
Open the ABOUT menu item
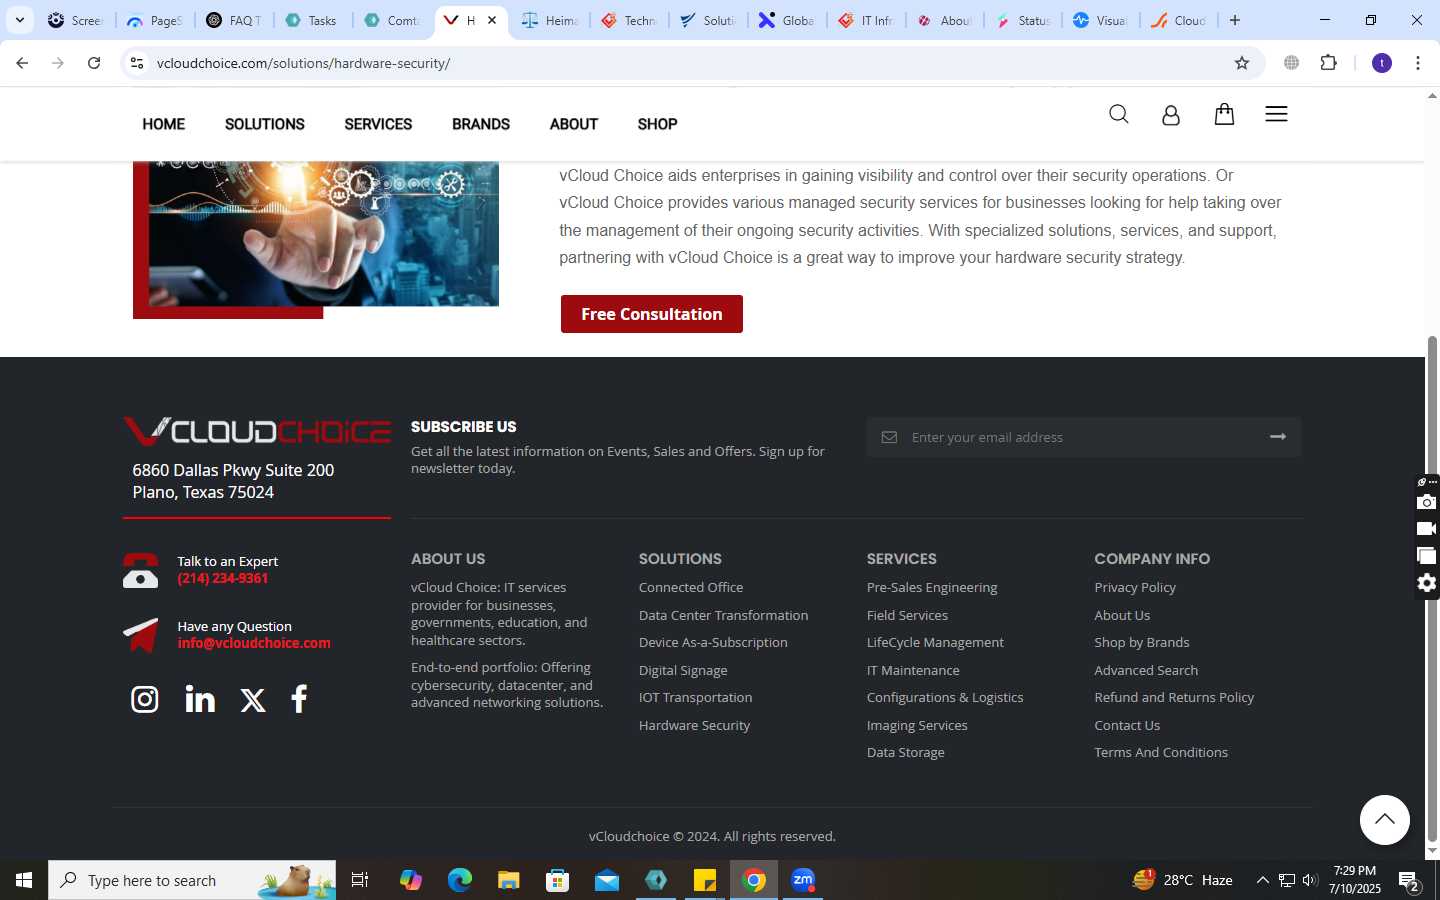[x=574, y=124]
